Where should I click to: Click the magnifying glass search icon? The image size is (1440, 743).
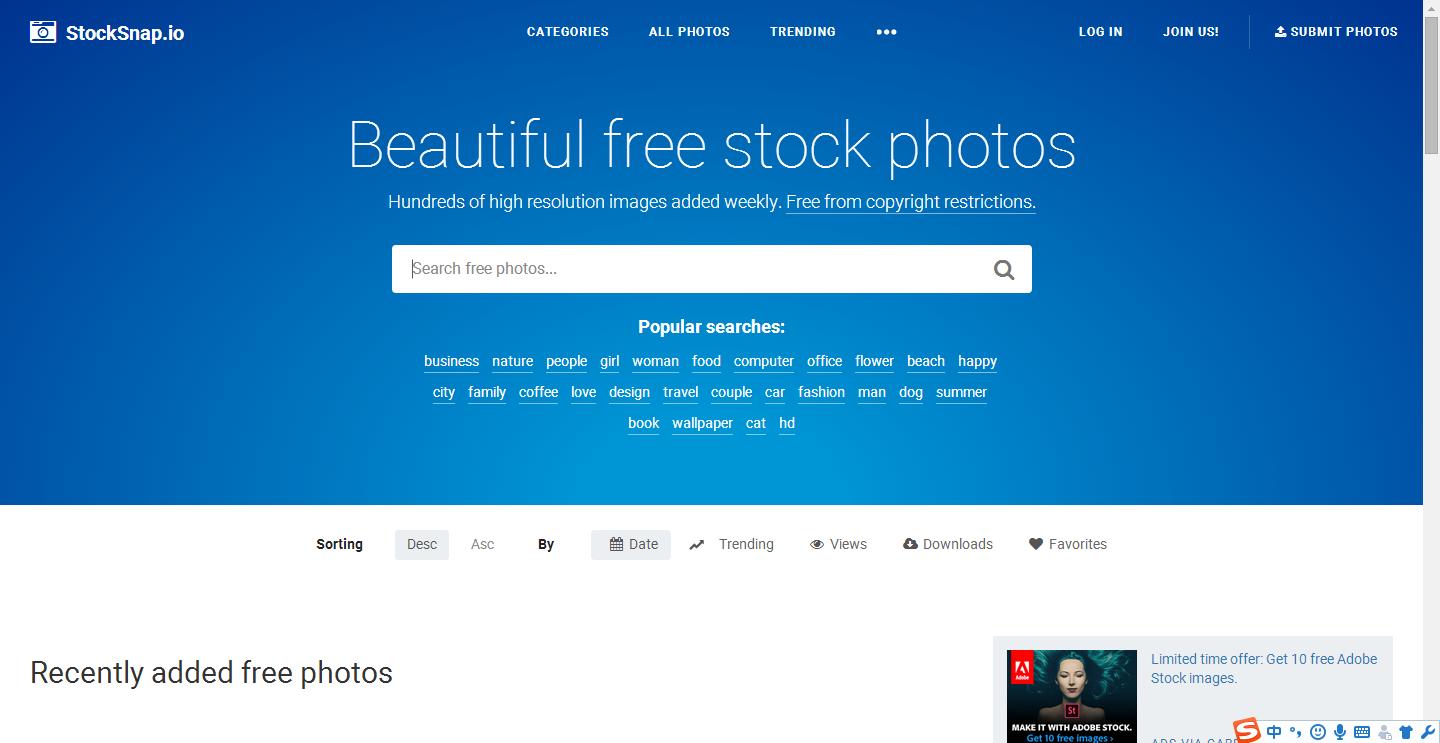(1004, 269)
